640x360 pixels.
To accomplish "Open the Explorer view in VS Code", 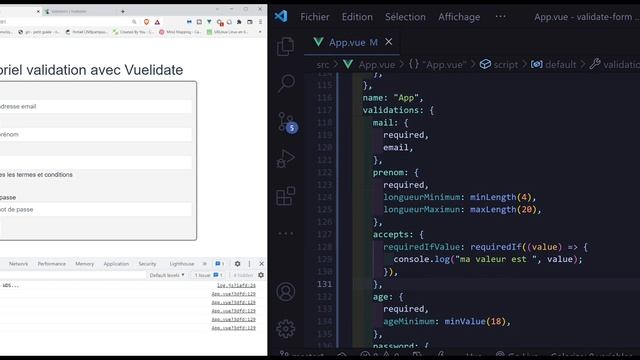I will 285,47.
